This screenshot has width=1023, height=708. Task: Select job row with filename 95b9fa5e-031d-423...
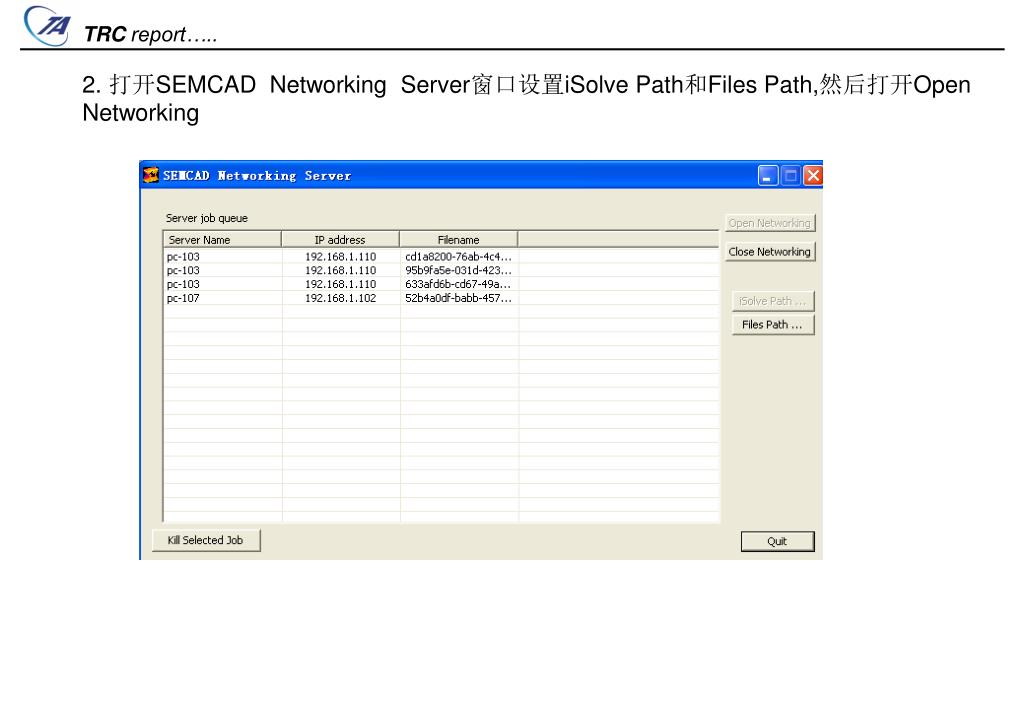[441, 270]
